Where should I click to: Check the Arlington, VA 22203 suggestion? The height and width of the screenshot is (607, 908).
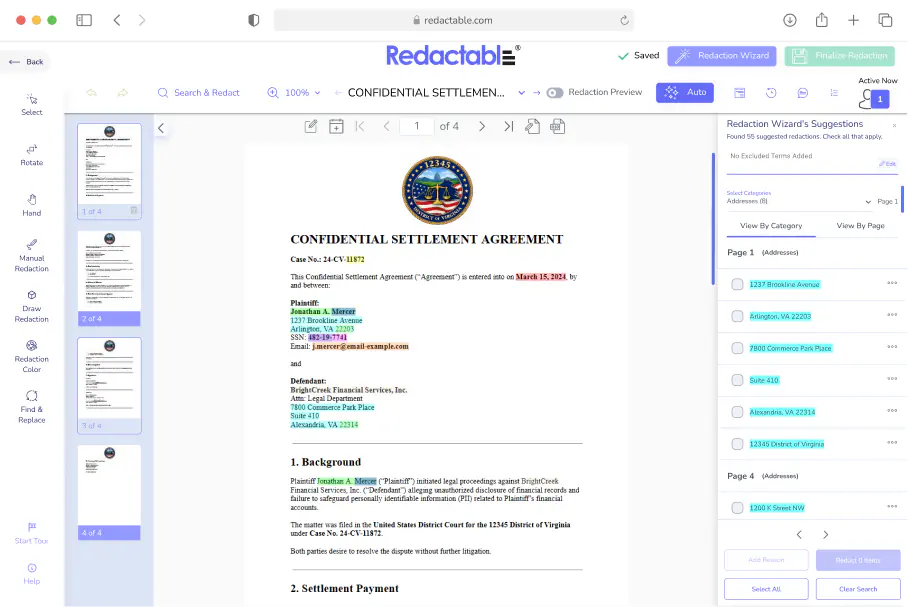(x=737, y=316)
